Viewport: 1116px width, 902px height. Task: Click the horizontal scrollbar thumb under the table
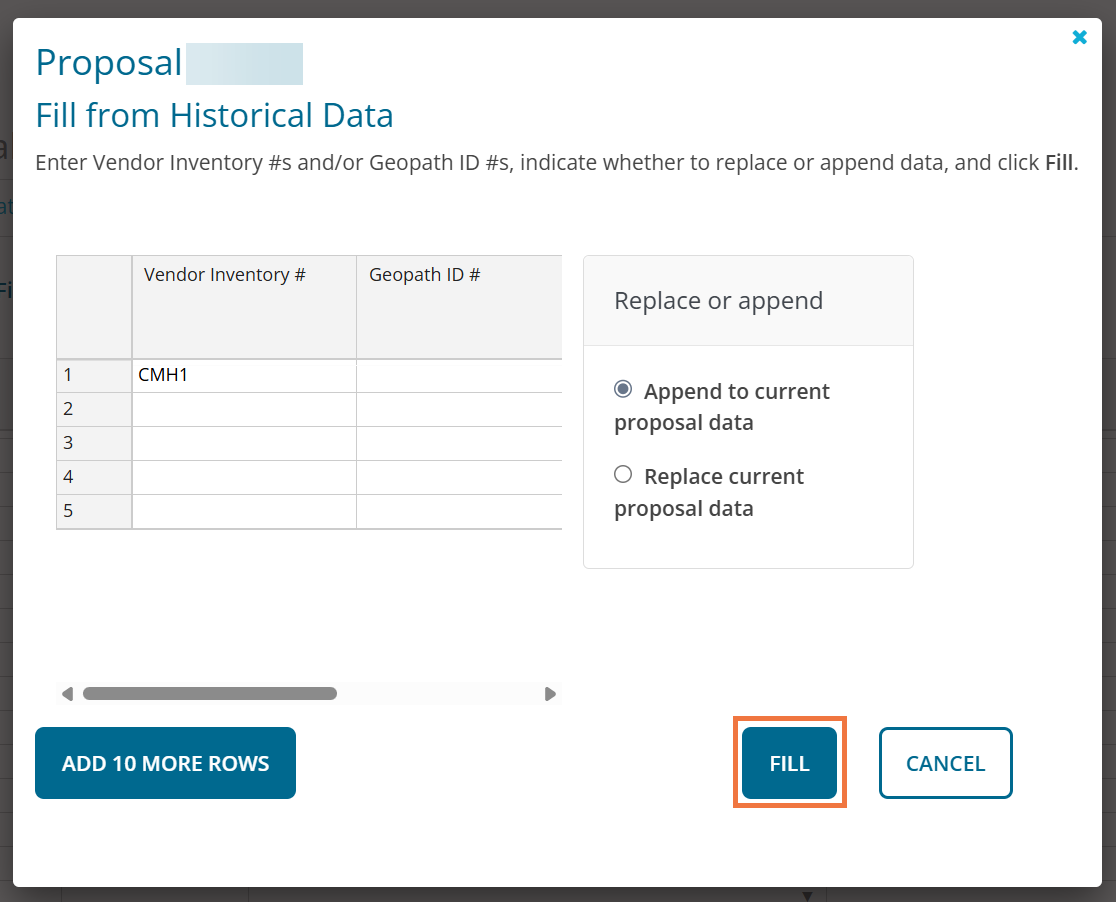[210, 694]
